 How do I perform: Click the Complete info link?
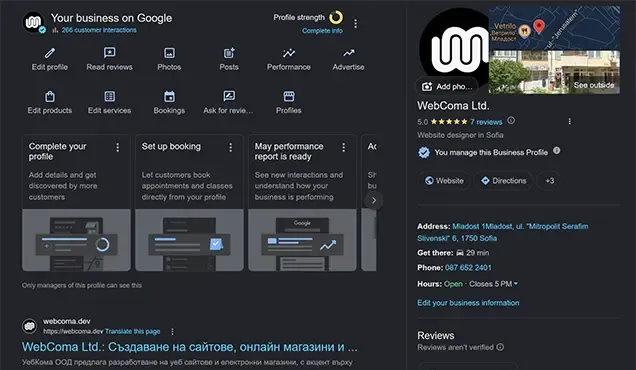click(x=322, y=31)
